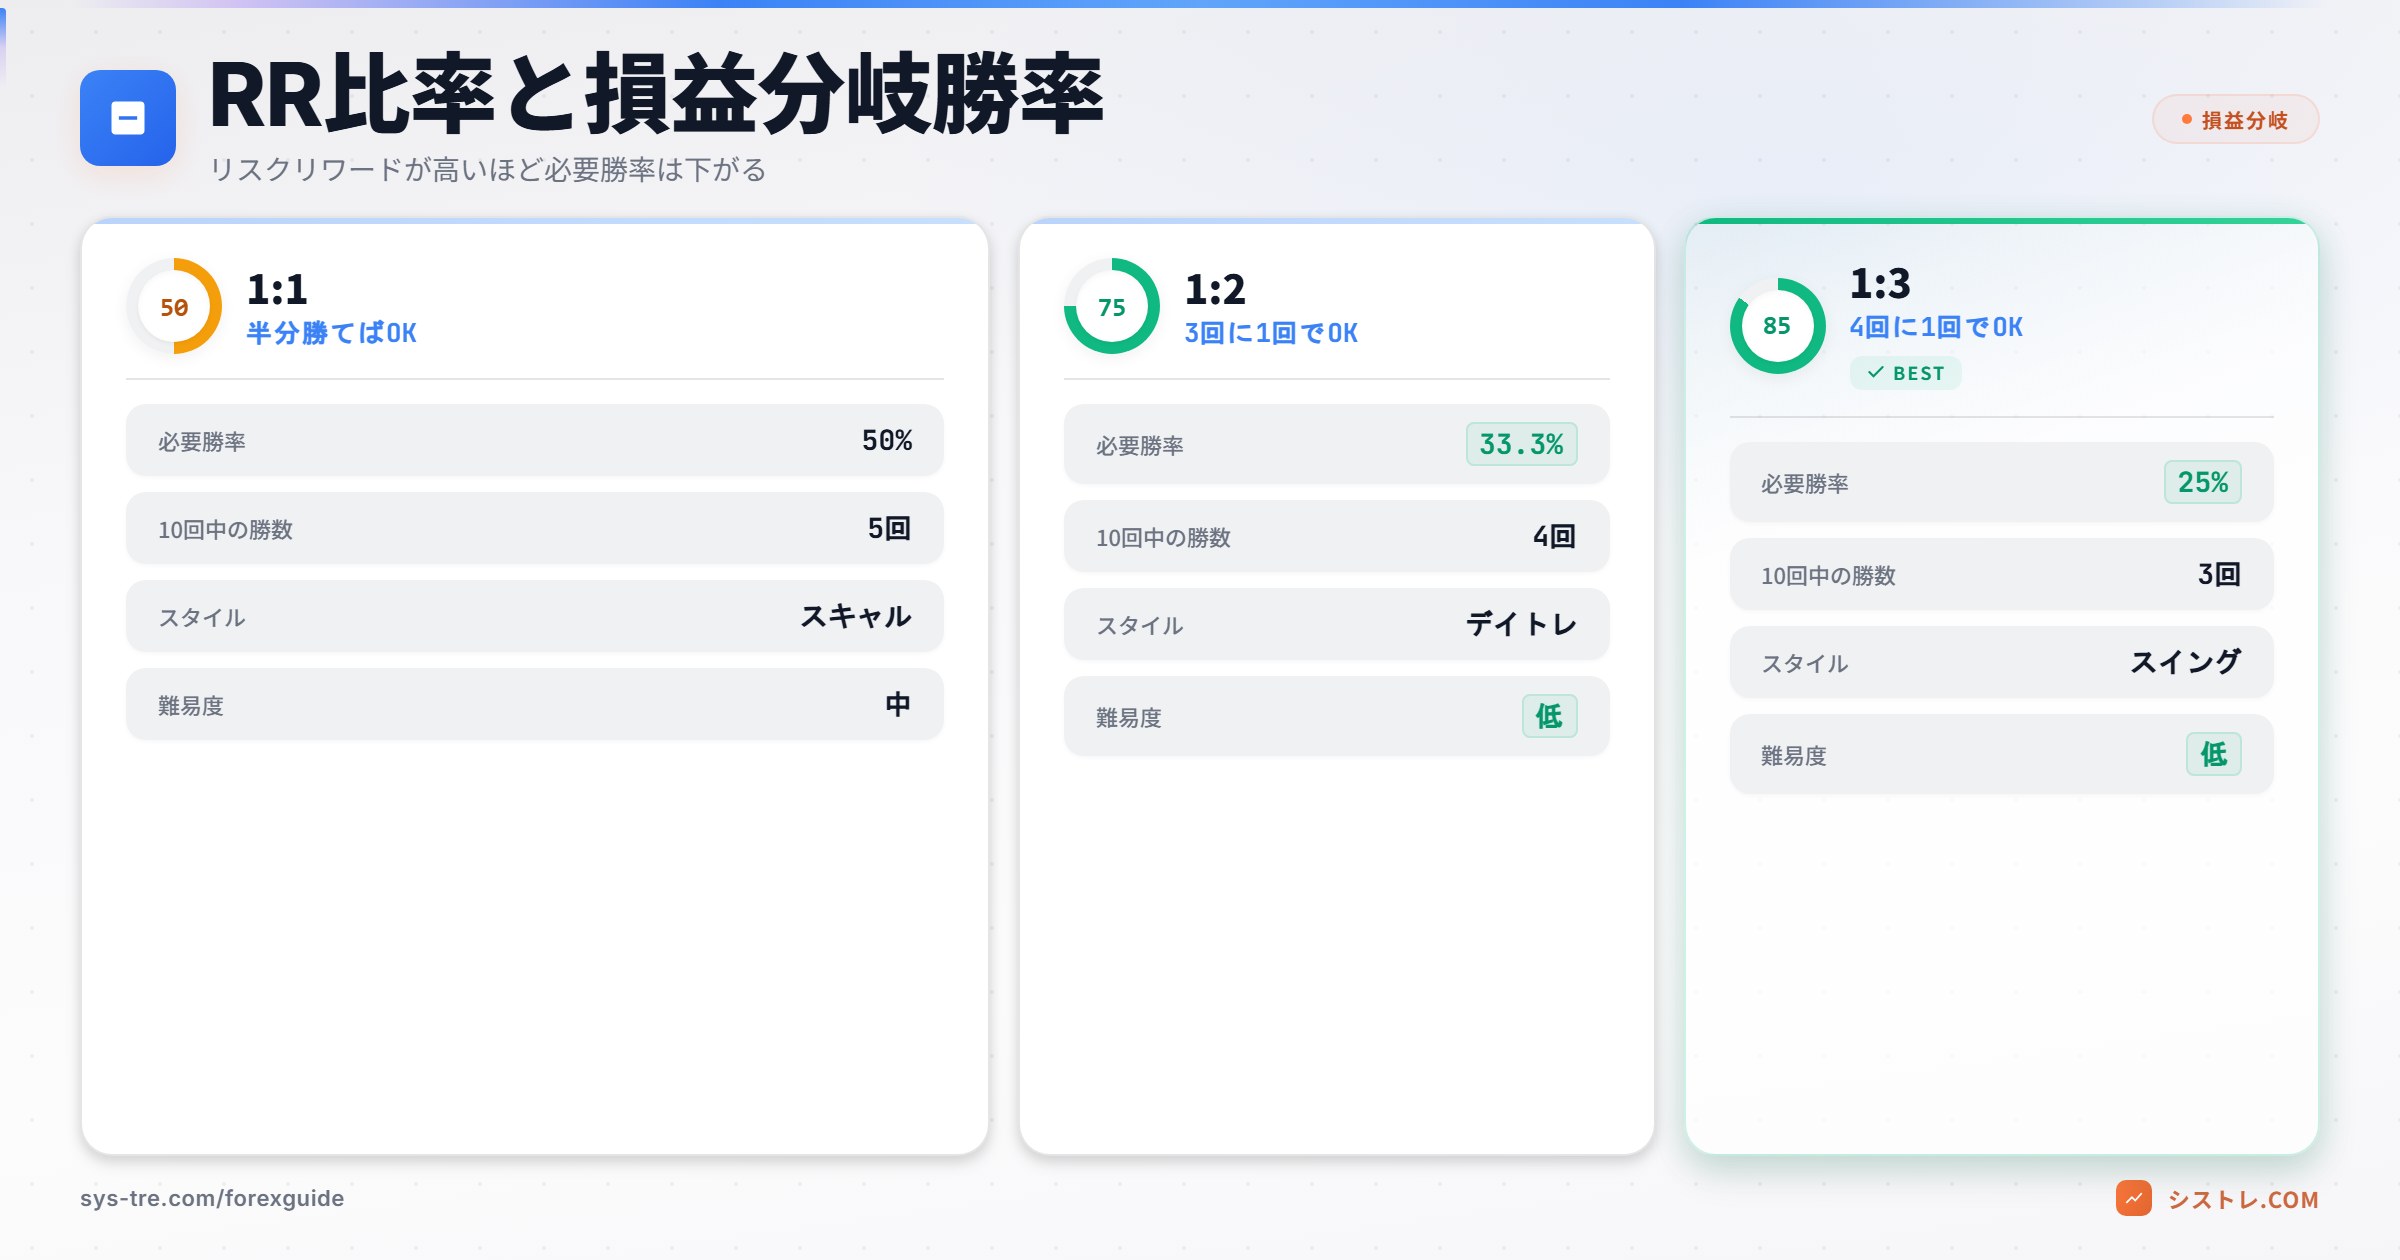Toggle the 33.3% highlight on the 1:2 card
The image size is (2400, 1260).
point(1520,445)
